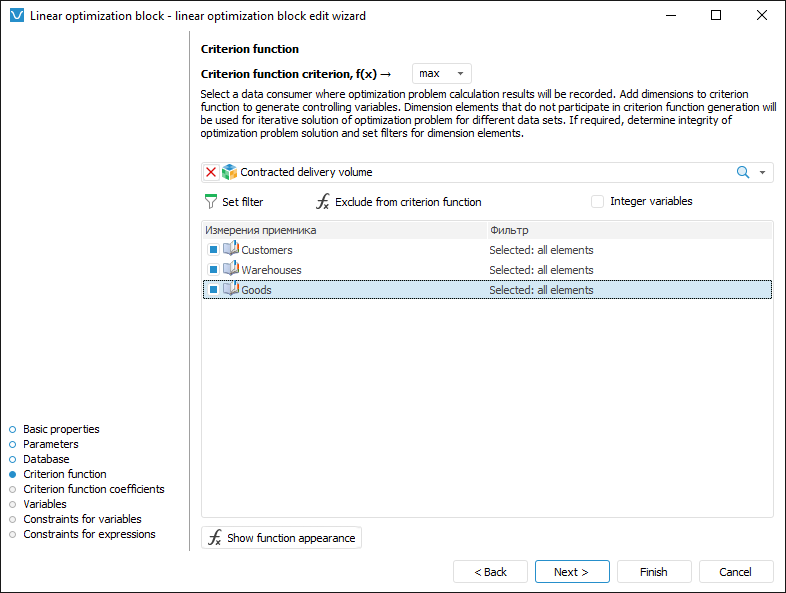Click the Contracted delivery volume cube icon
786x593 pixels.
tap(230, 172)
